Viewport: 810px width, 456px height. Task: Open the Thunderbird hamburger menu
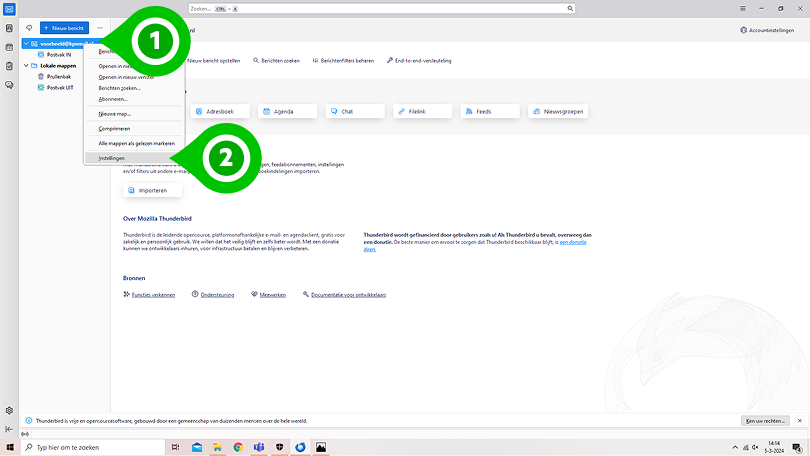tap(742, 8)
